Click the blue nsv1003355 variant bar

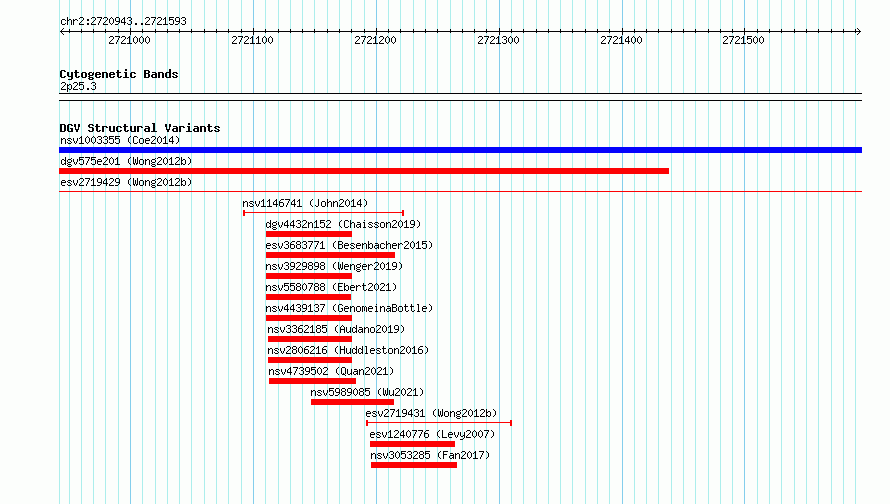(x=460, y=150)
